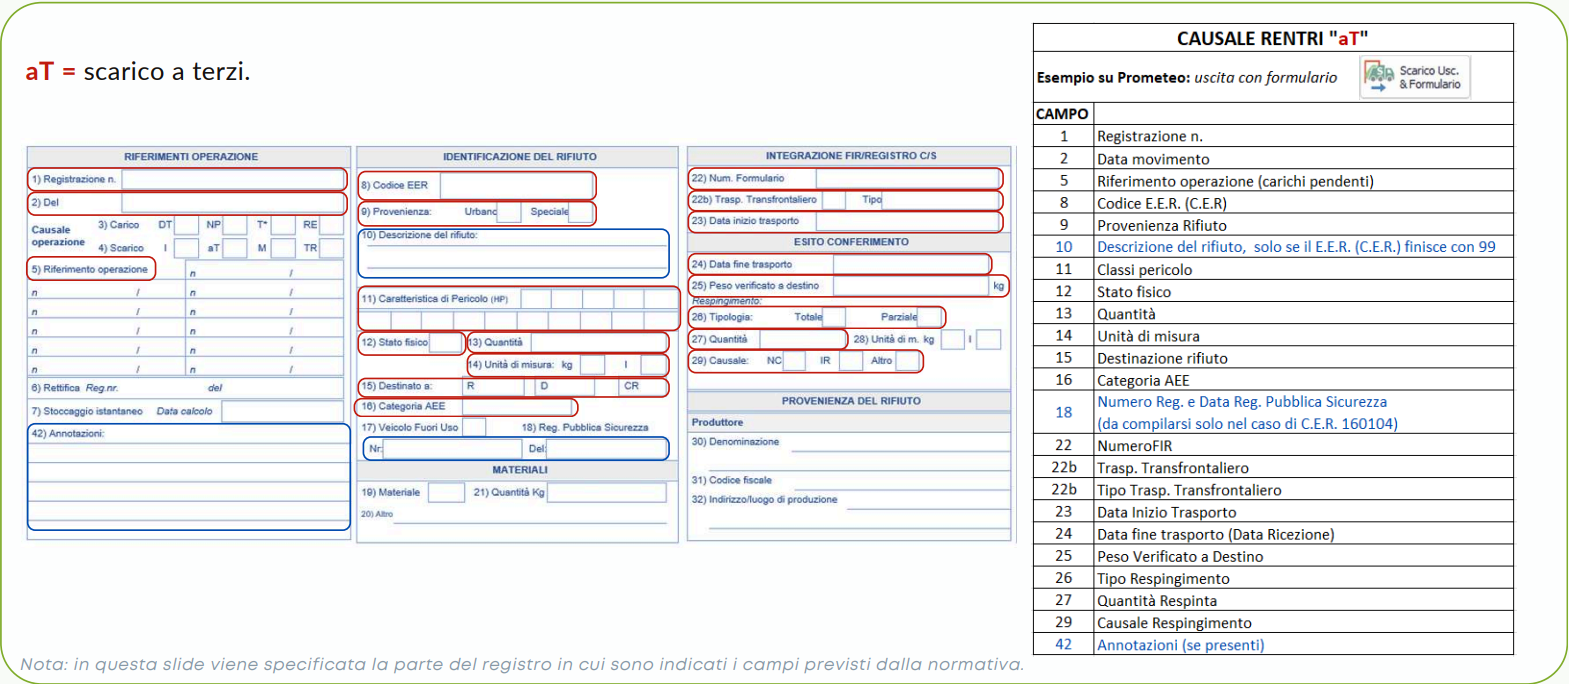Click the Peso verificato a destino field
This screenshot has height=684, width=1569.
tap(910, 286)
